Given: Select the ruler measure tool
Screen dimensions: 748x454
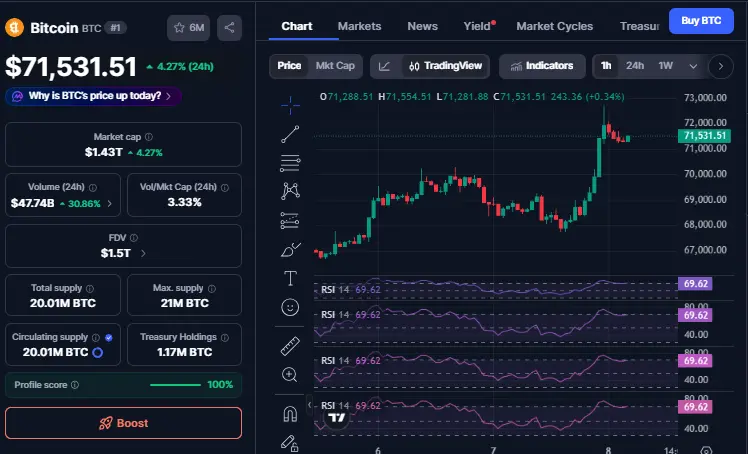Looking at the screenshot, I should 290,346.
